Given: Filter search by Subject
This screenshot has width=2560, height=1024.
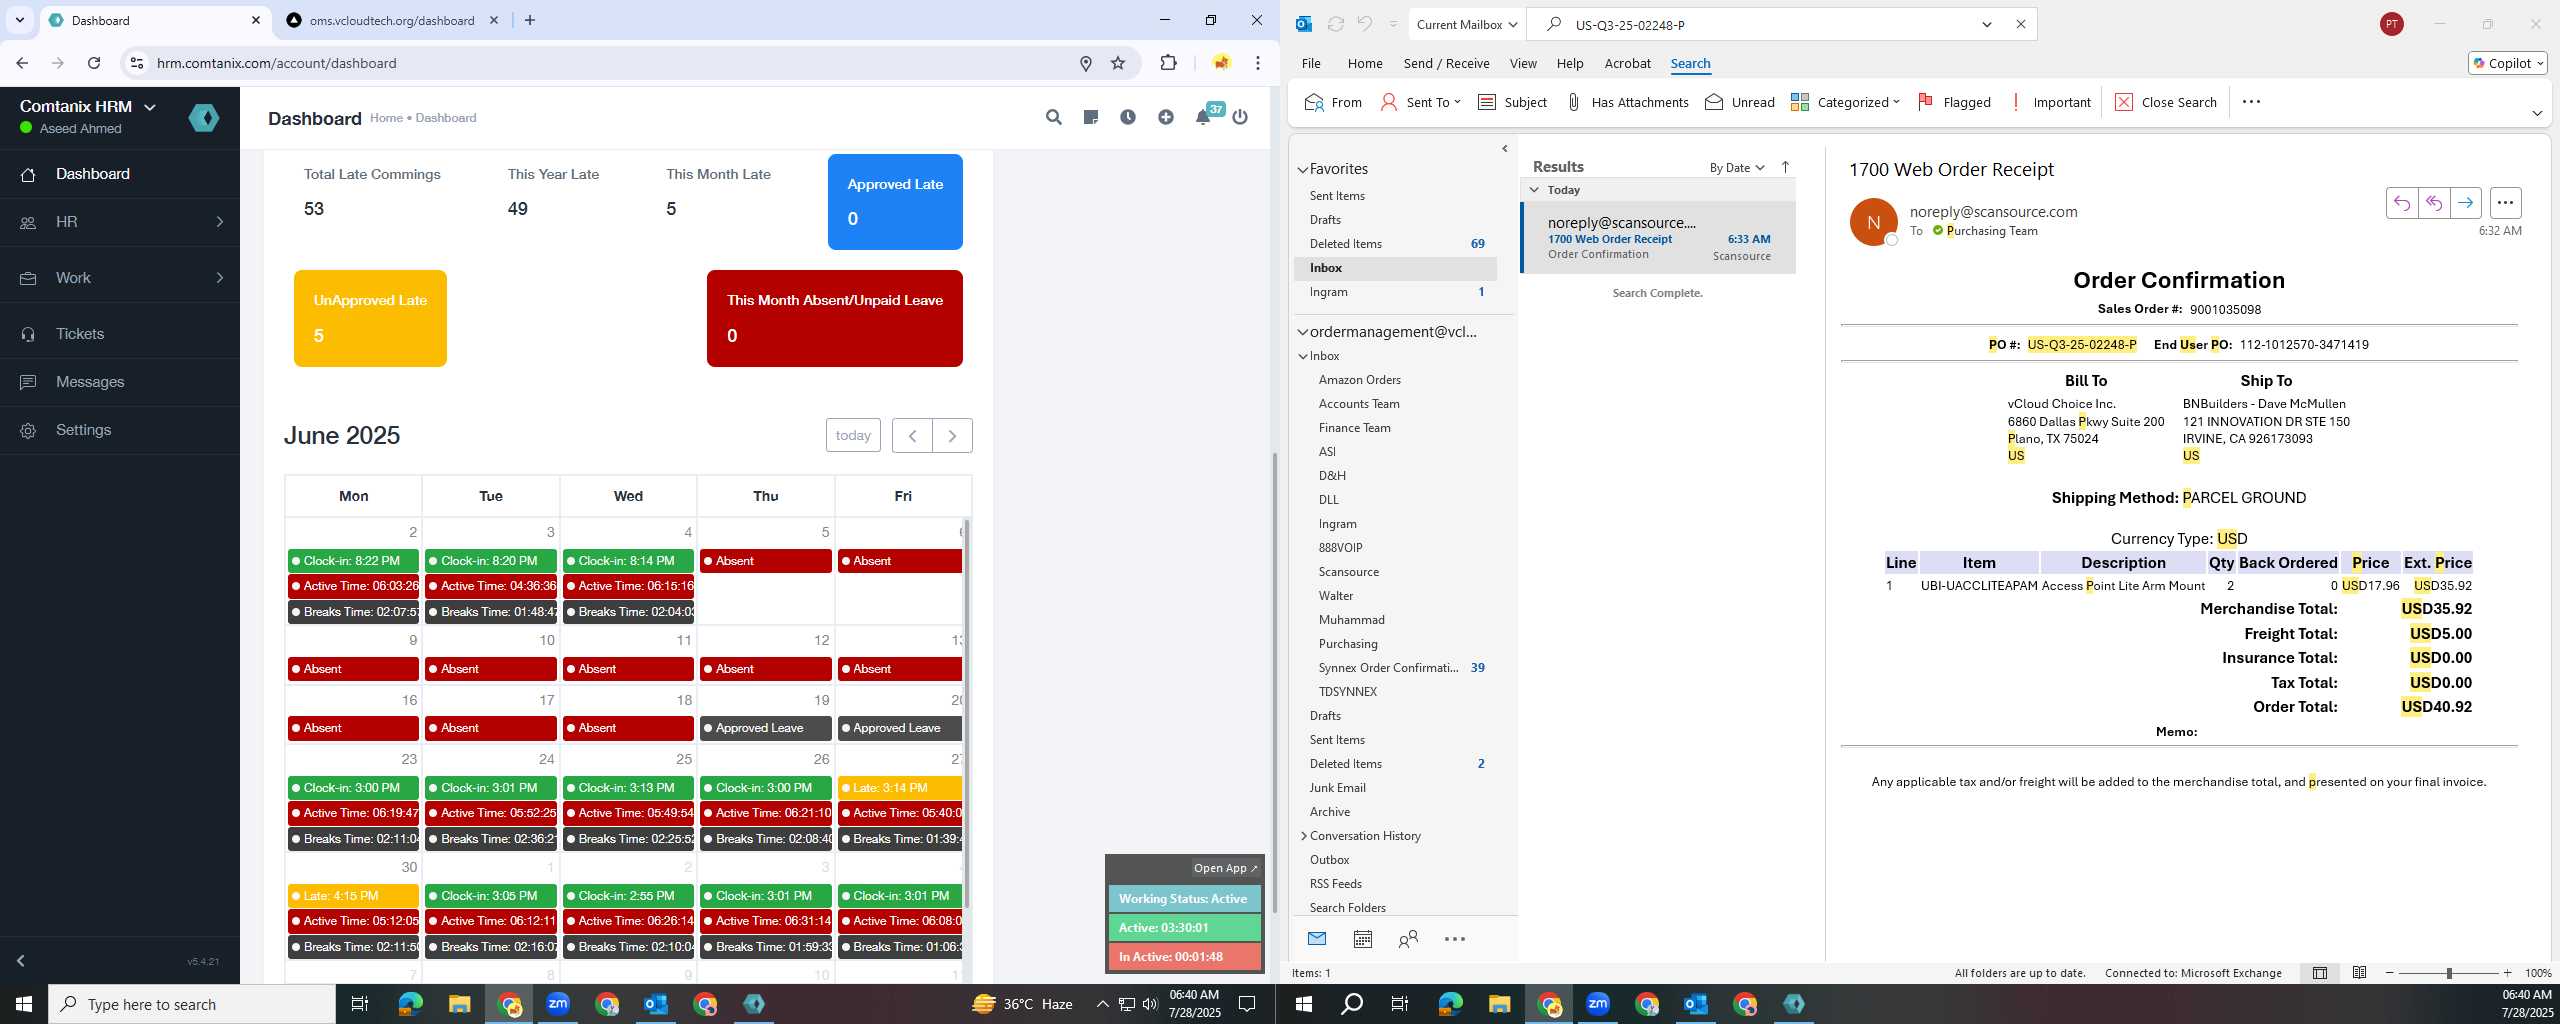Looking at the screenshot, I should (x=1512, y=102).
